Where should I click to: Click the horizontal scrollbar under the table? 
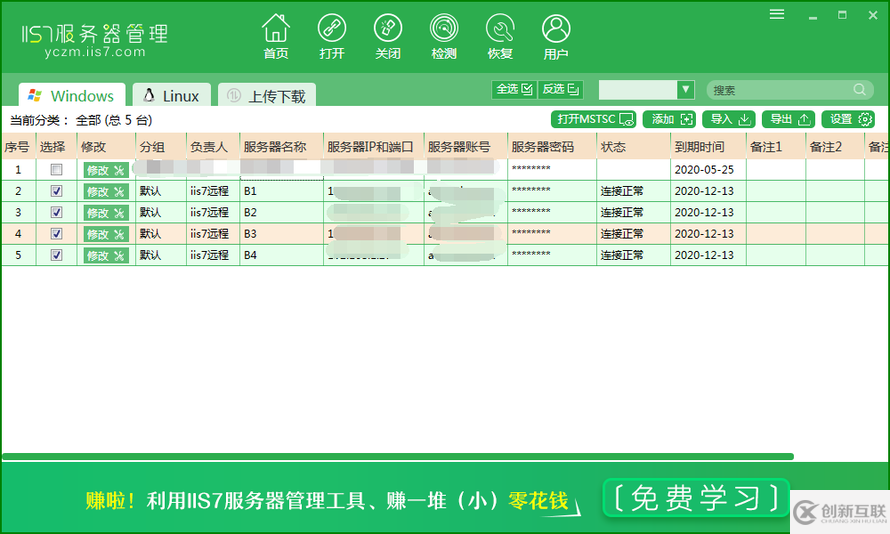[x=400, y=457]
